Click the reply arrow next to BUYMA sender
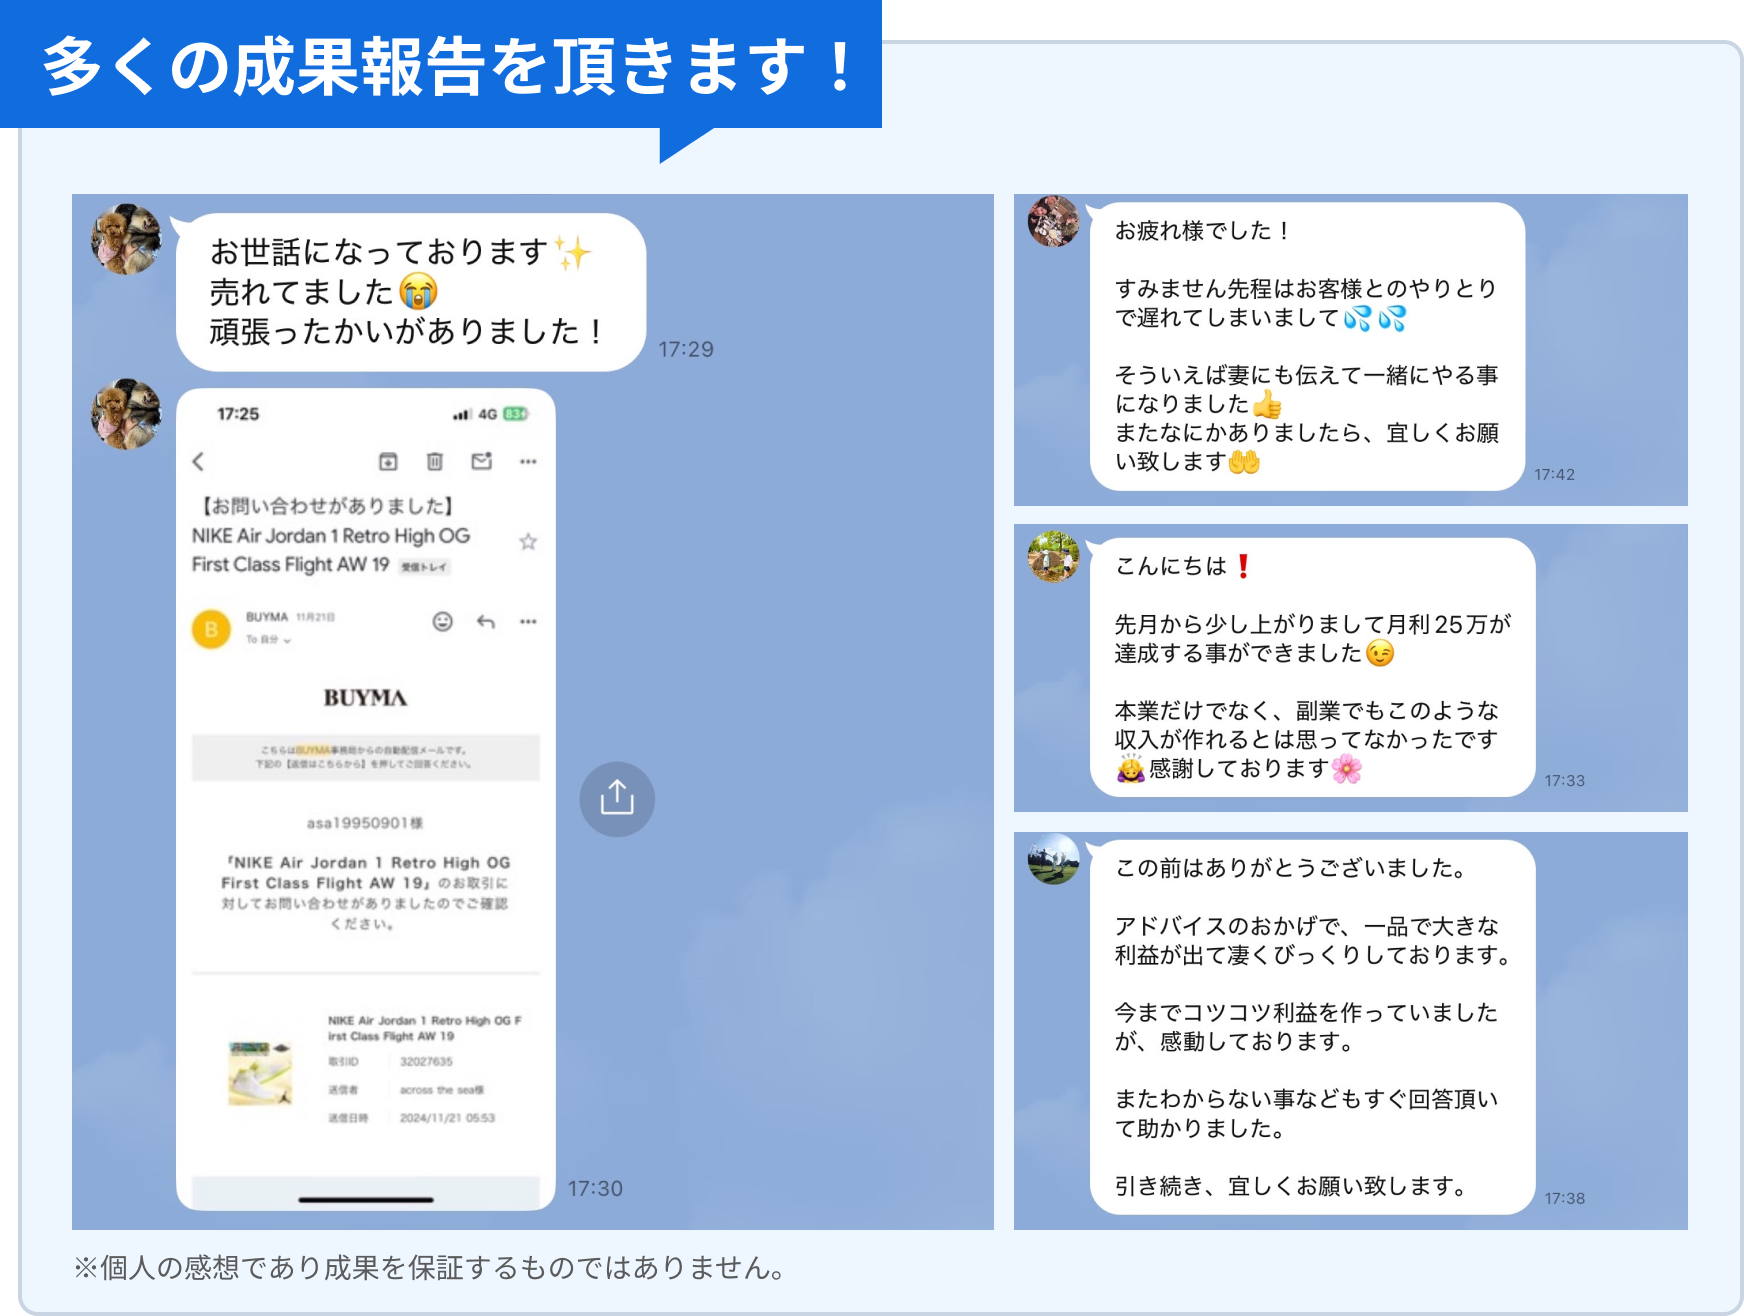The height and width of the screenshot is (1316, 1744). tap(486, 622)
